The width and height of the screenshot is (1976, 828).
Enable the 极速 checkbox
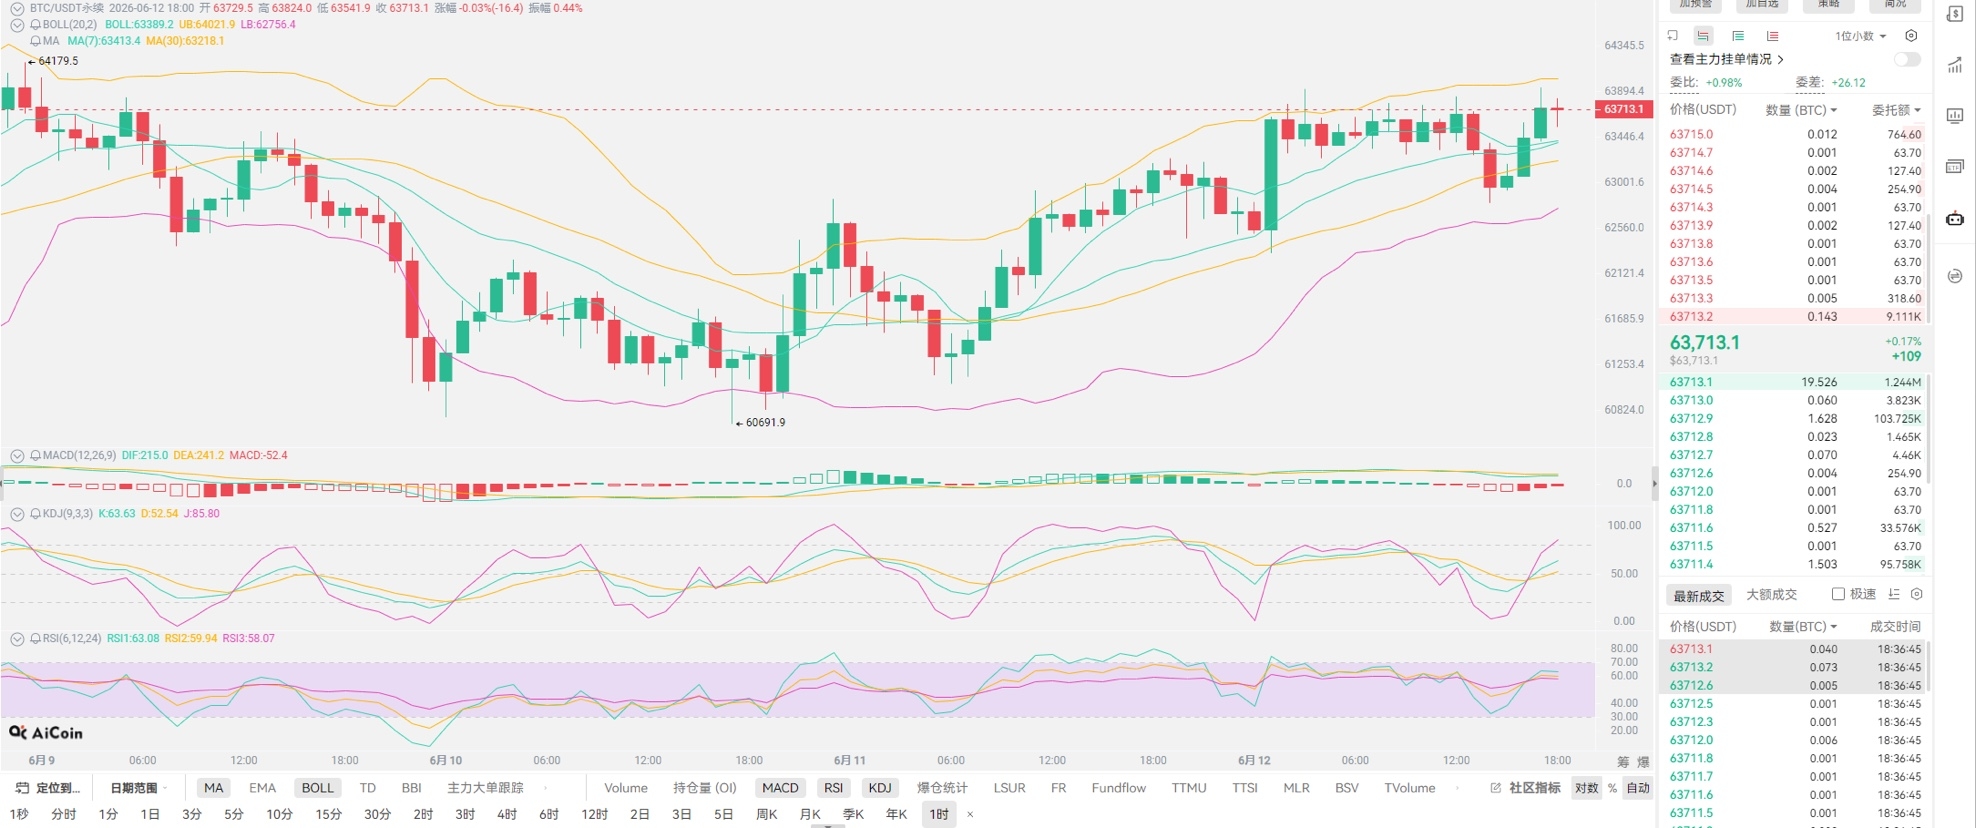point(1838,594)
